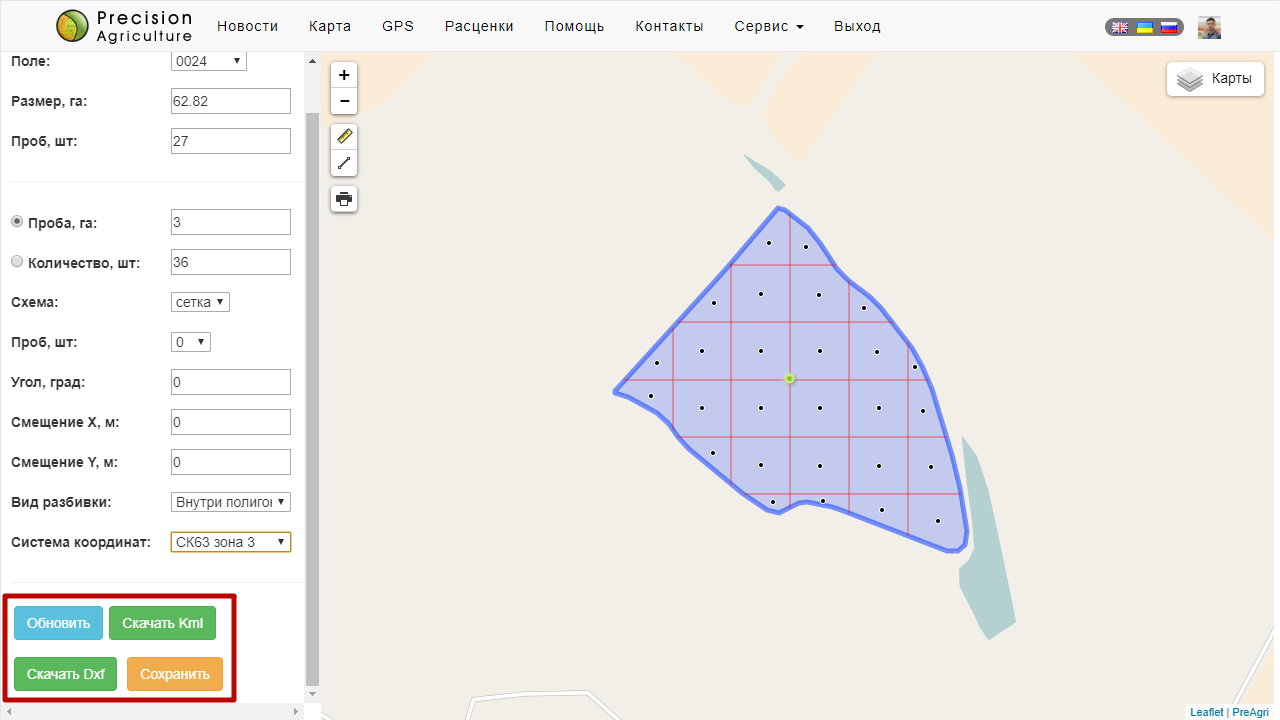Select the yellow ruler measure tool
Viewport: 1280px width, 720px height.
coord(344,137)
